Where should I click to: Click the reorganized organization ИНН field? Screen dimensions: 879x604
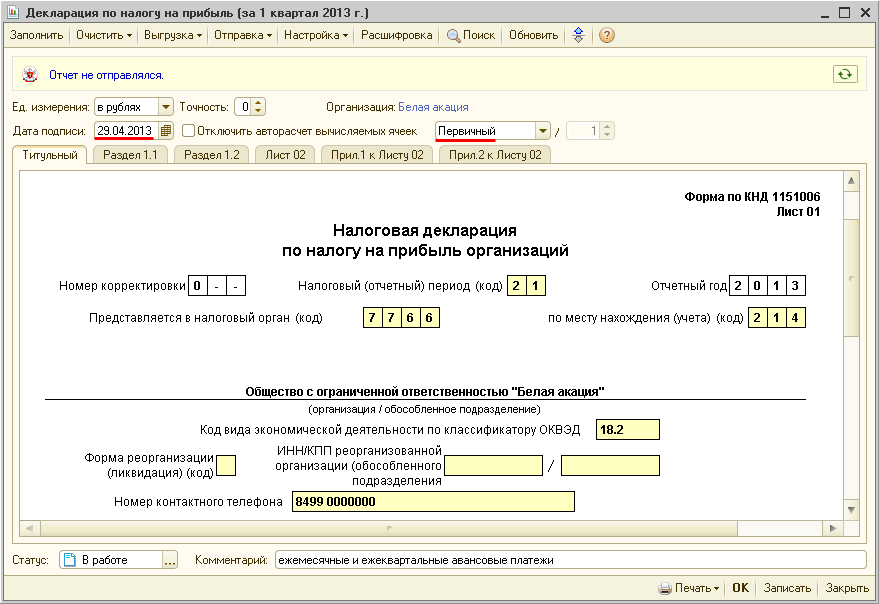(493, 465)
